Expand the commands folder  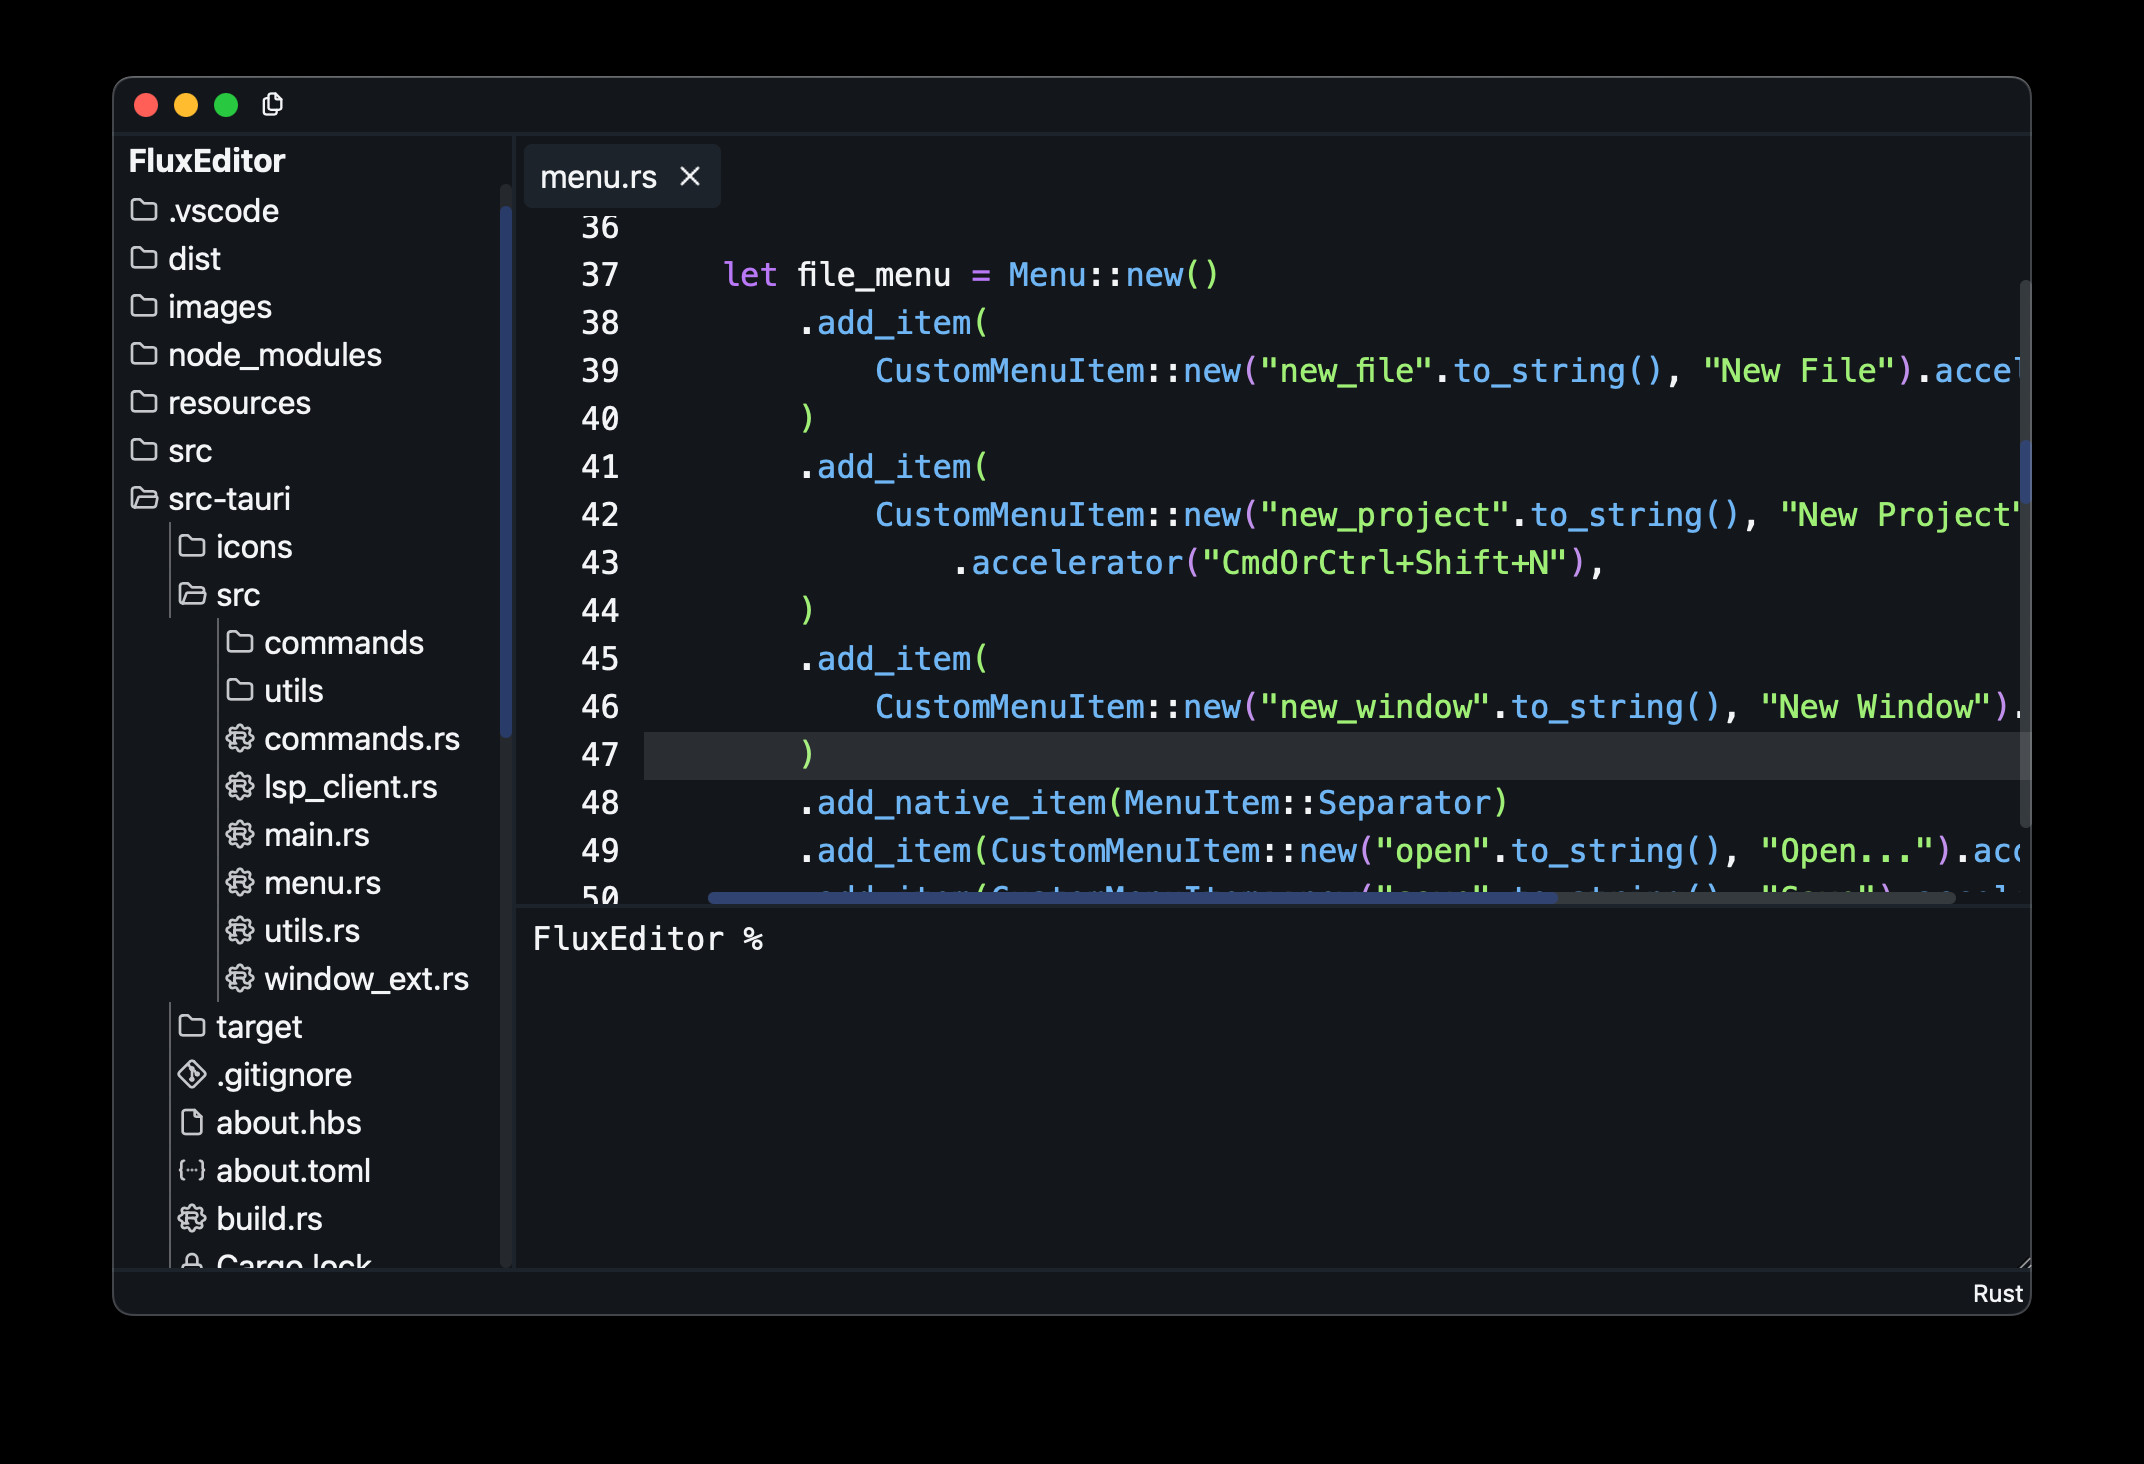coord(343,643)
